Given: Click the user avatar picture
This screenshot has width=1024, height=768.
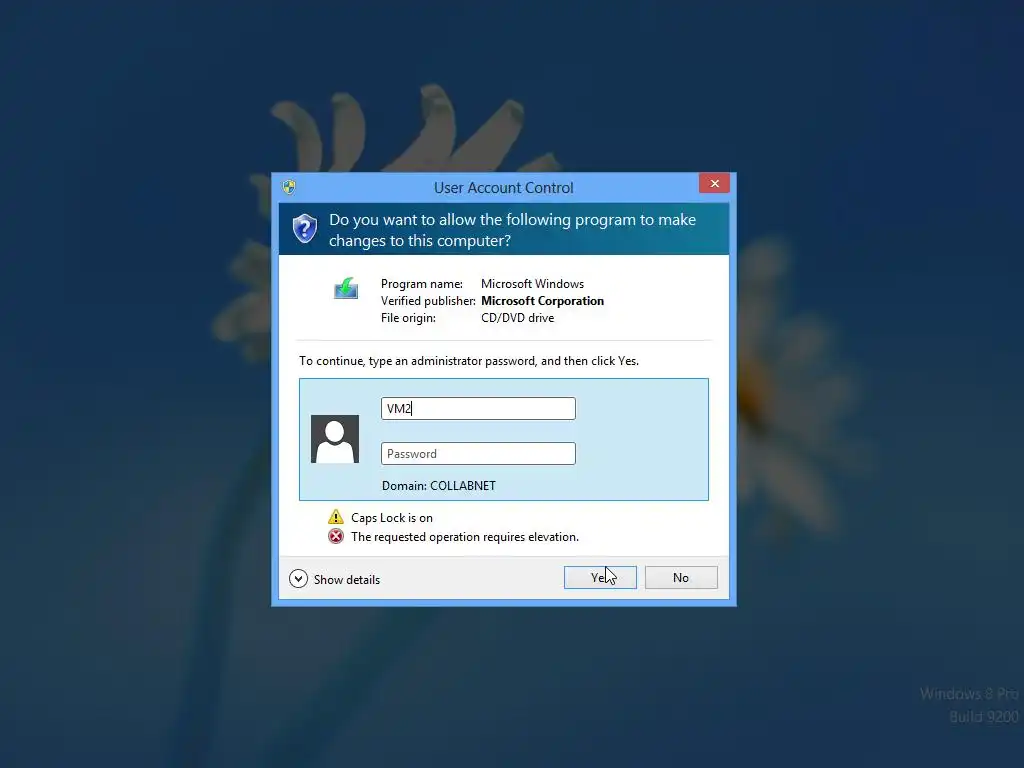Looking at the screenshot, I should coord(335,439).
